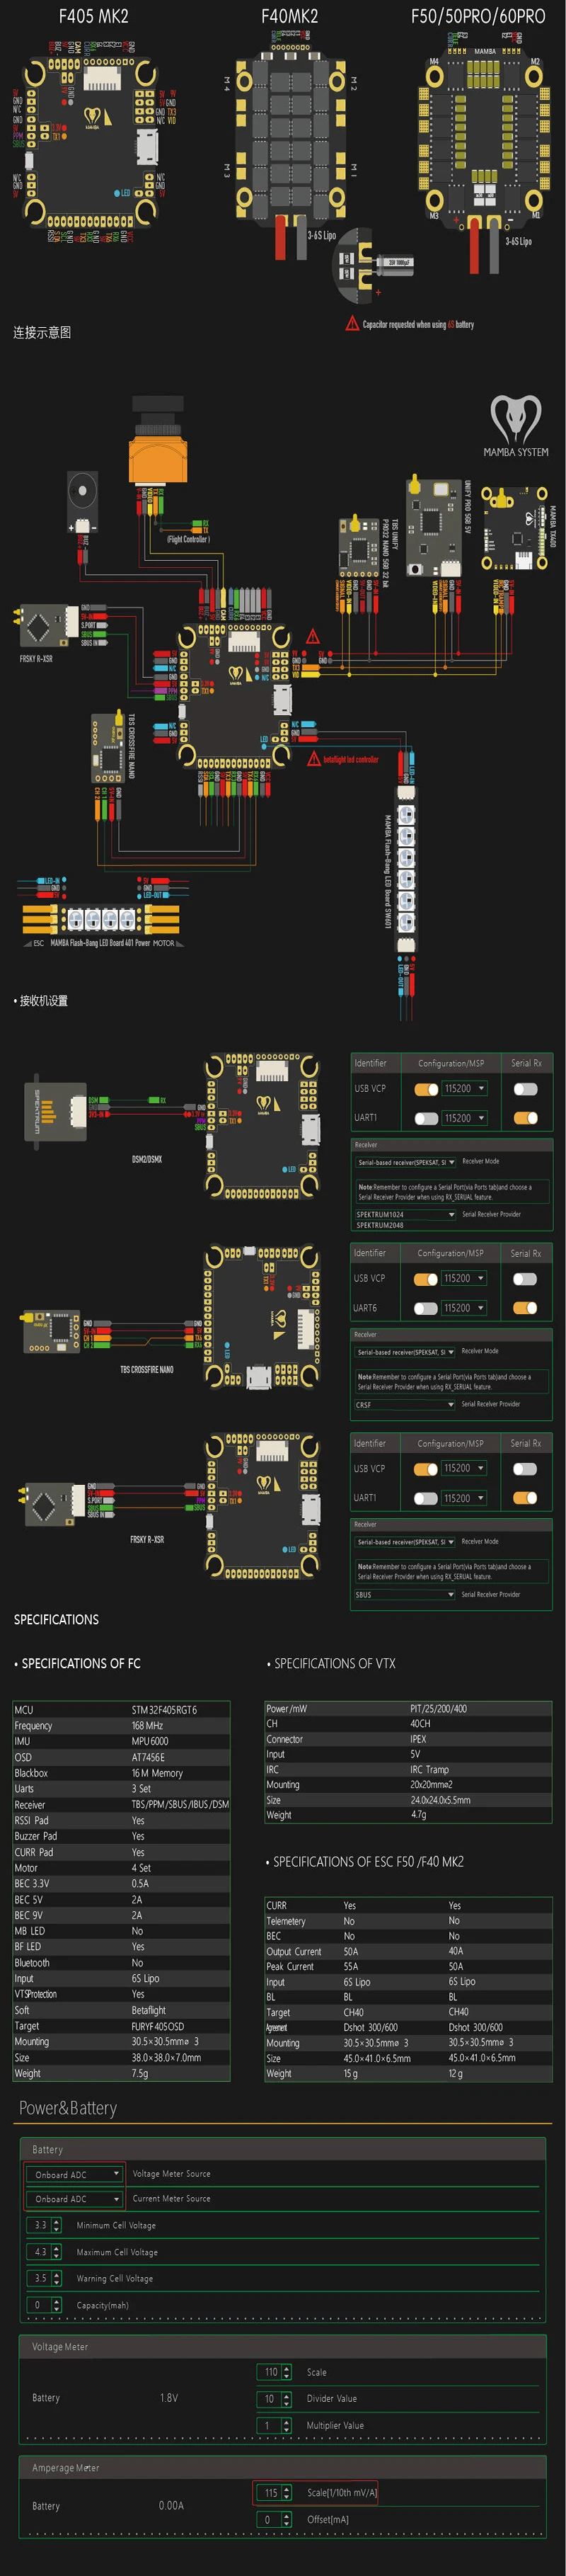The height and width of the screenshot is (2576, 566).
Task: Open Current Meter Source Onboard ADC dropdown
Action: 74,2198
